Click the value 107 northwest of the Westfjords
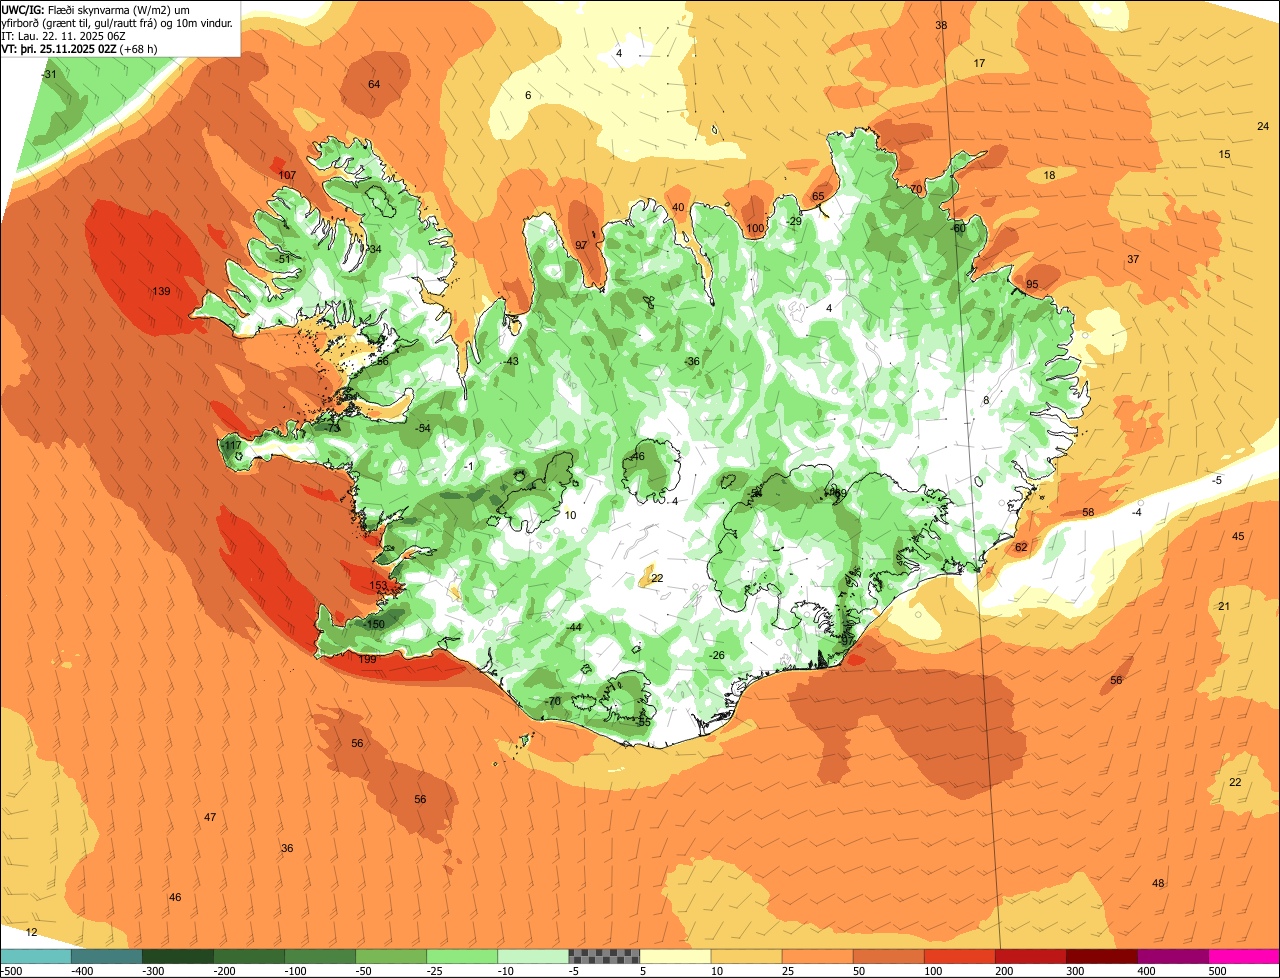Viewport: 1280px width, 978px height. point(288,176)
